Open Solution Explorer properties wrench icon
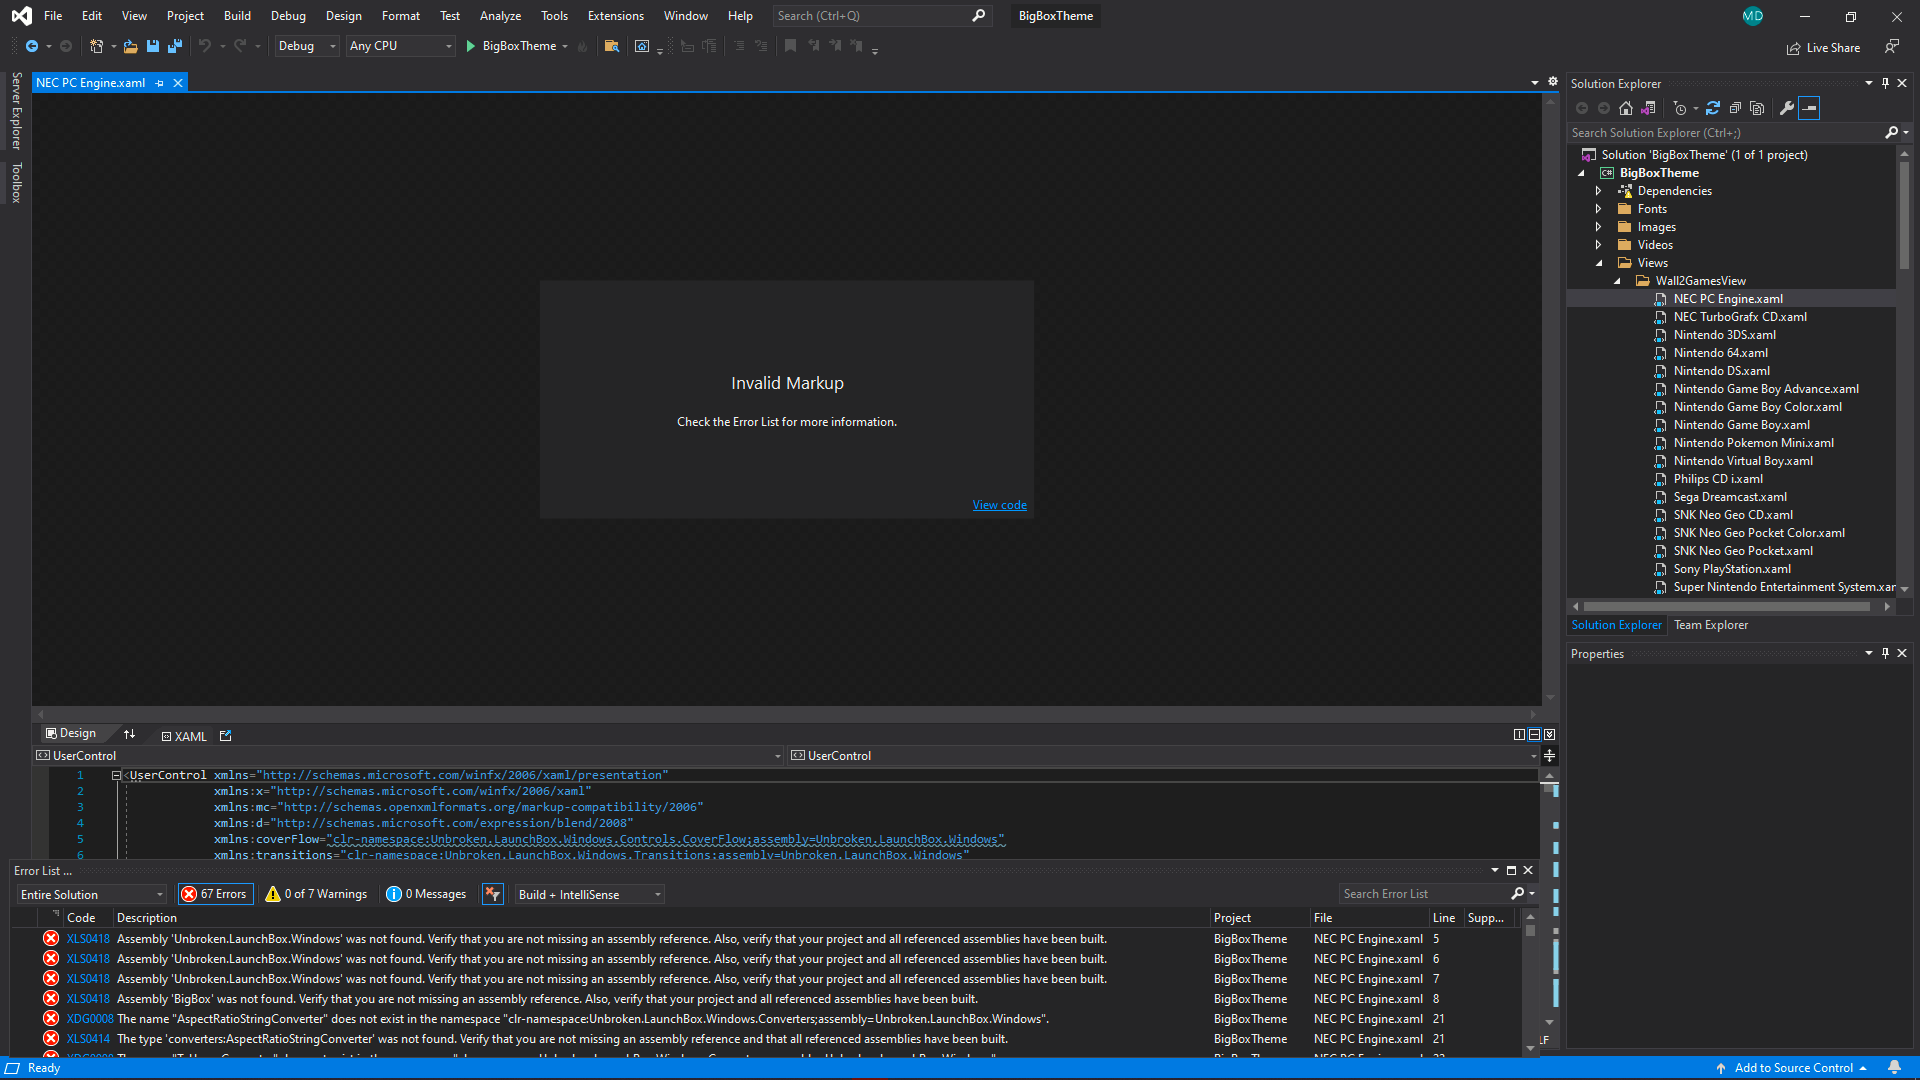This screenshot has width=1920, height=1080. 1787,108
